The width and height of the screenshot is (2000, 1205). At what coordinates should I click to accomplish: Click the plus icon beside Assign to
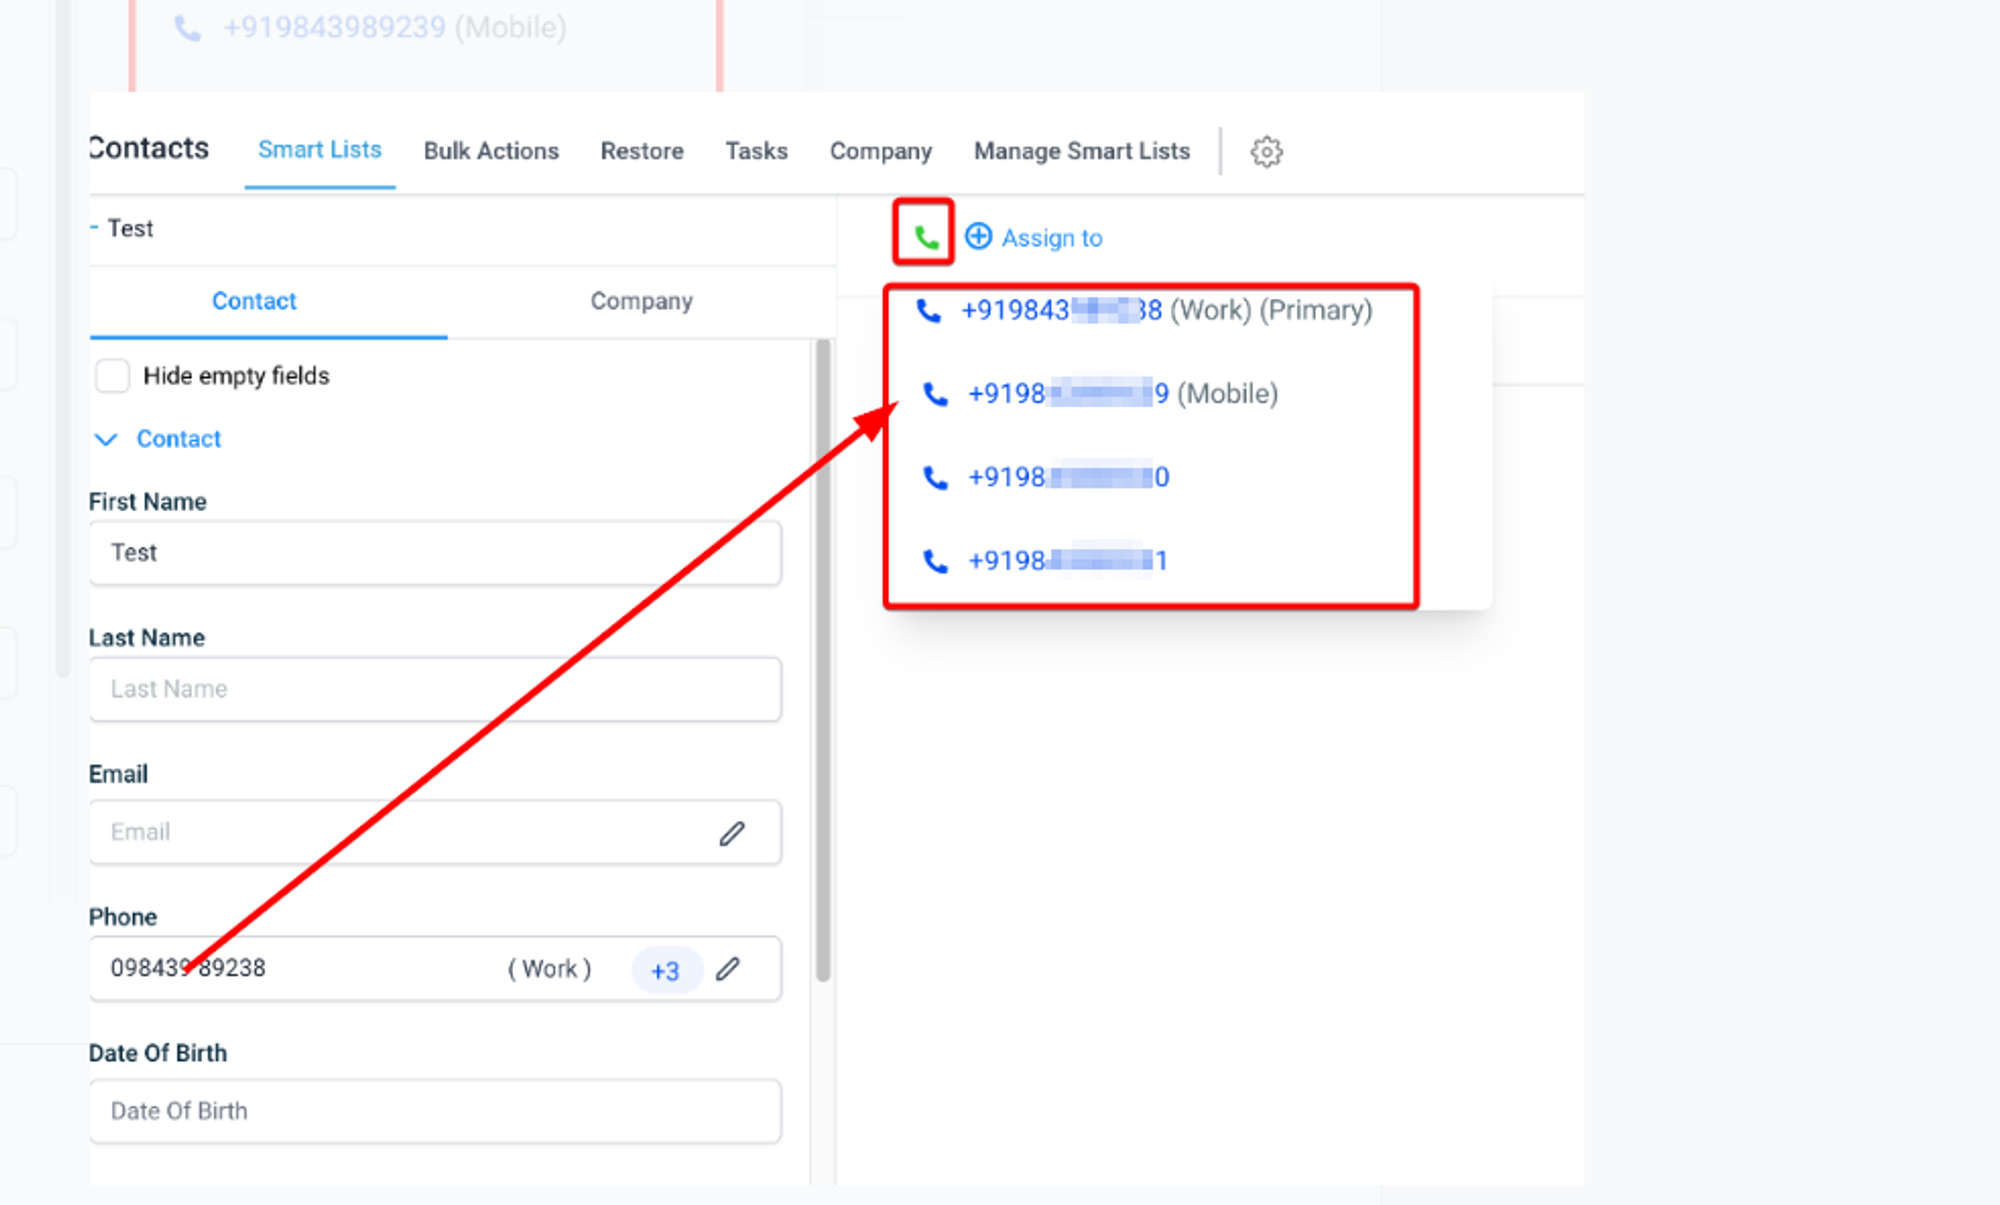[978, 236]
